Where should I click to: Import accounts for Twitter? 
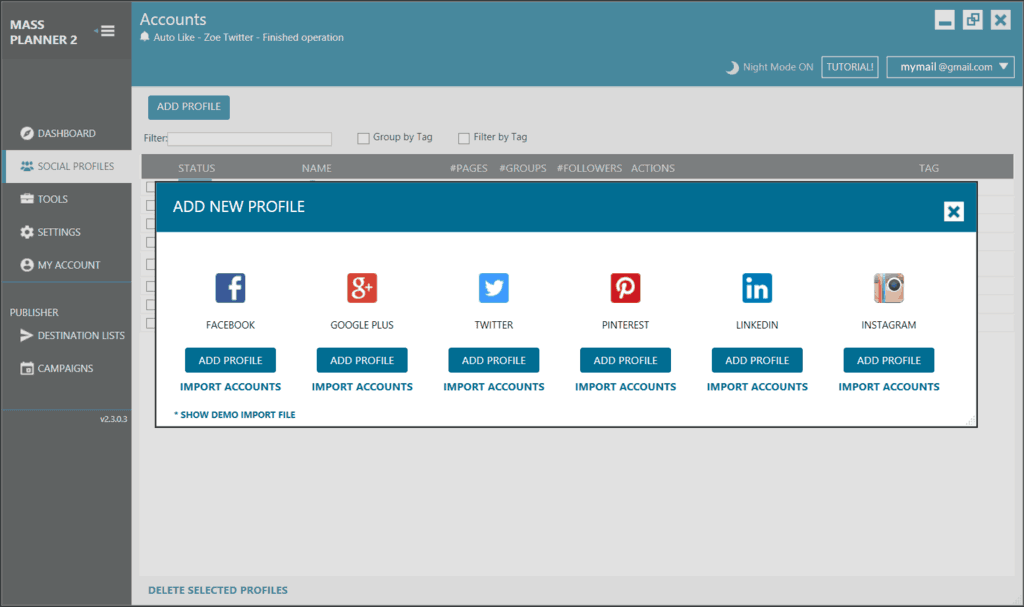pyautogui.click(x=494, y=387)
